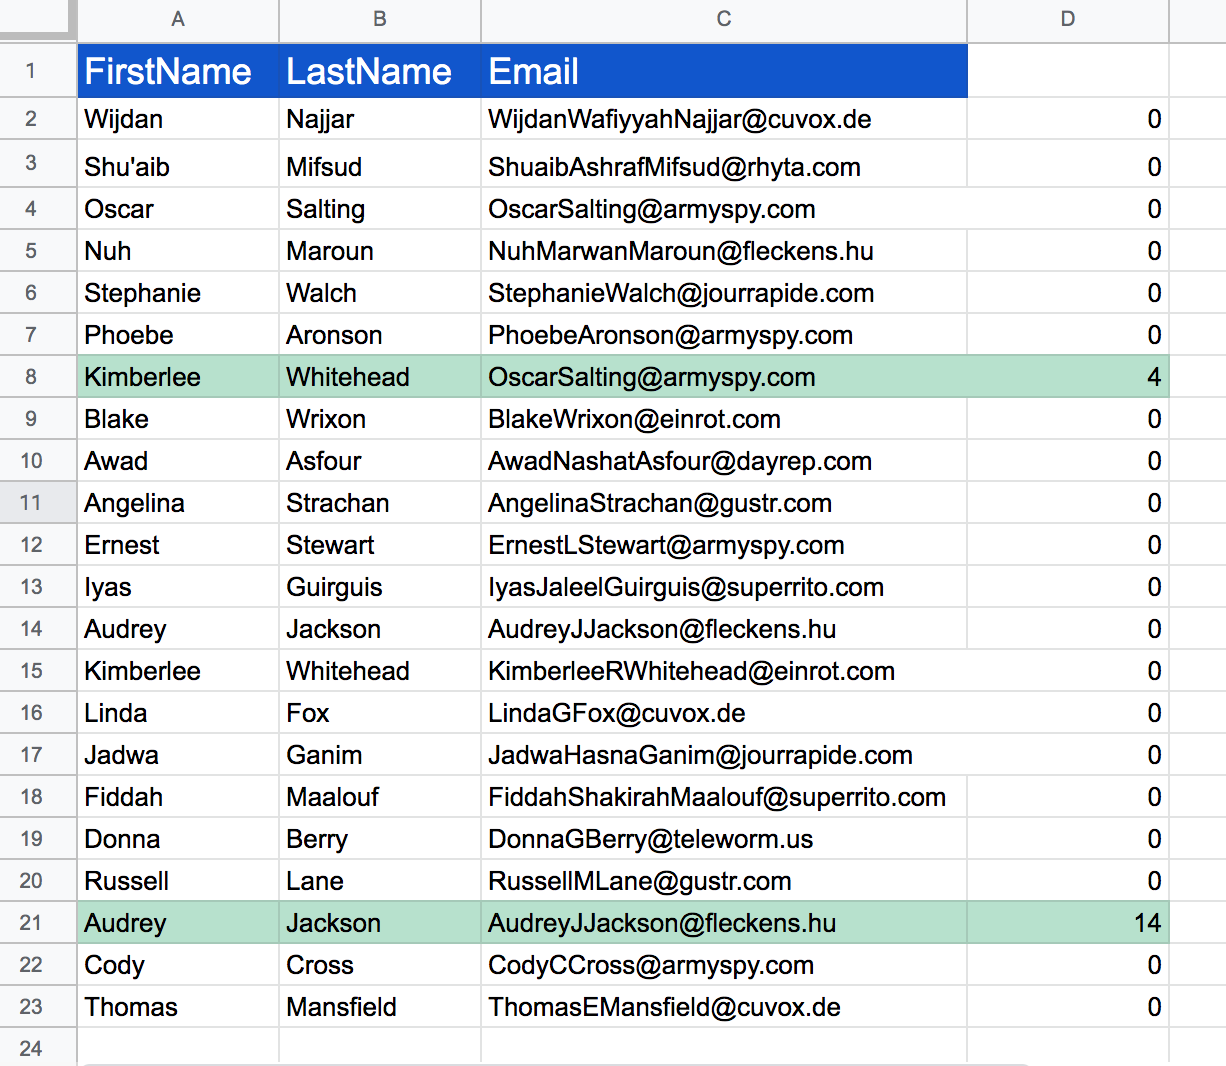This screenshot has width=1226, height=1066.
Task: Select the ThomasEMansfield@cuvox.de email cell
Action: tap(723, 1007)
